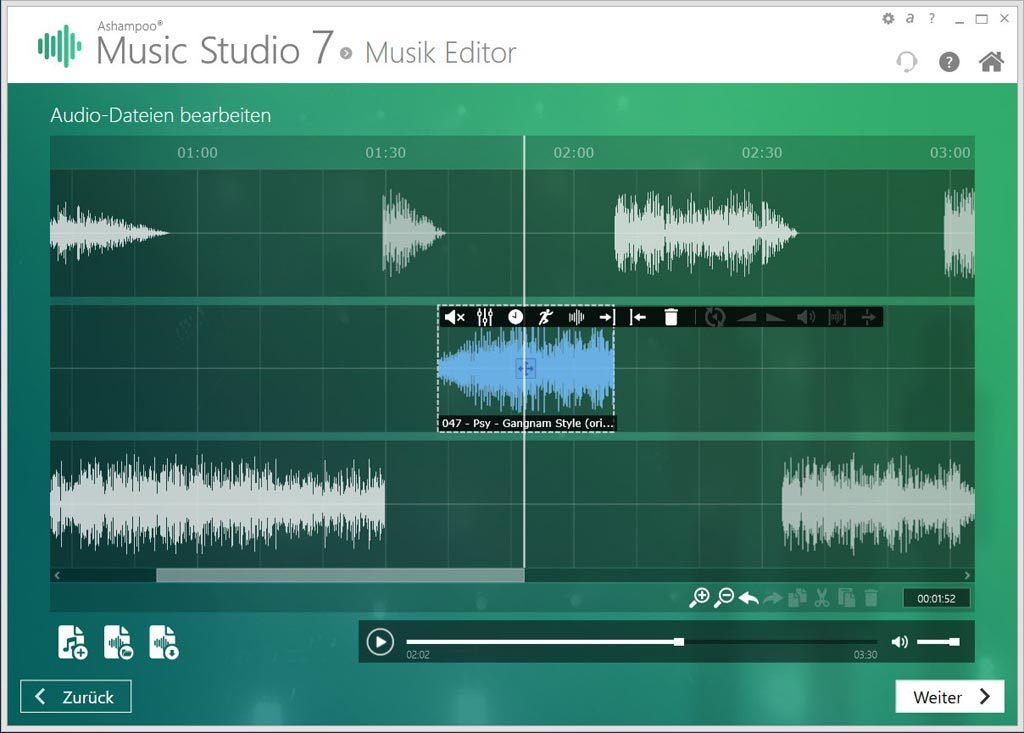This screenshot has width=1024, height=733.
Task: Click the fade-out ramp icon
Action: tap(775, 318)
